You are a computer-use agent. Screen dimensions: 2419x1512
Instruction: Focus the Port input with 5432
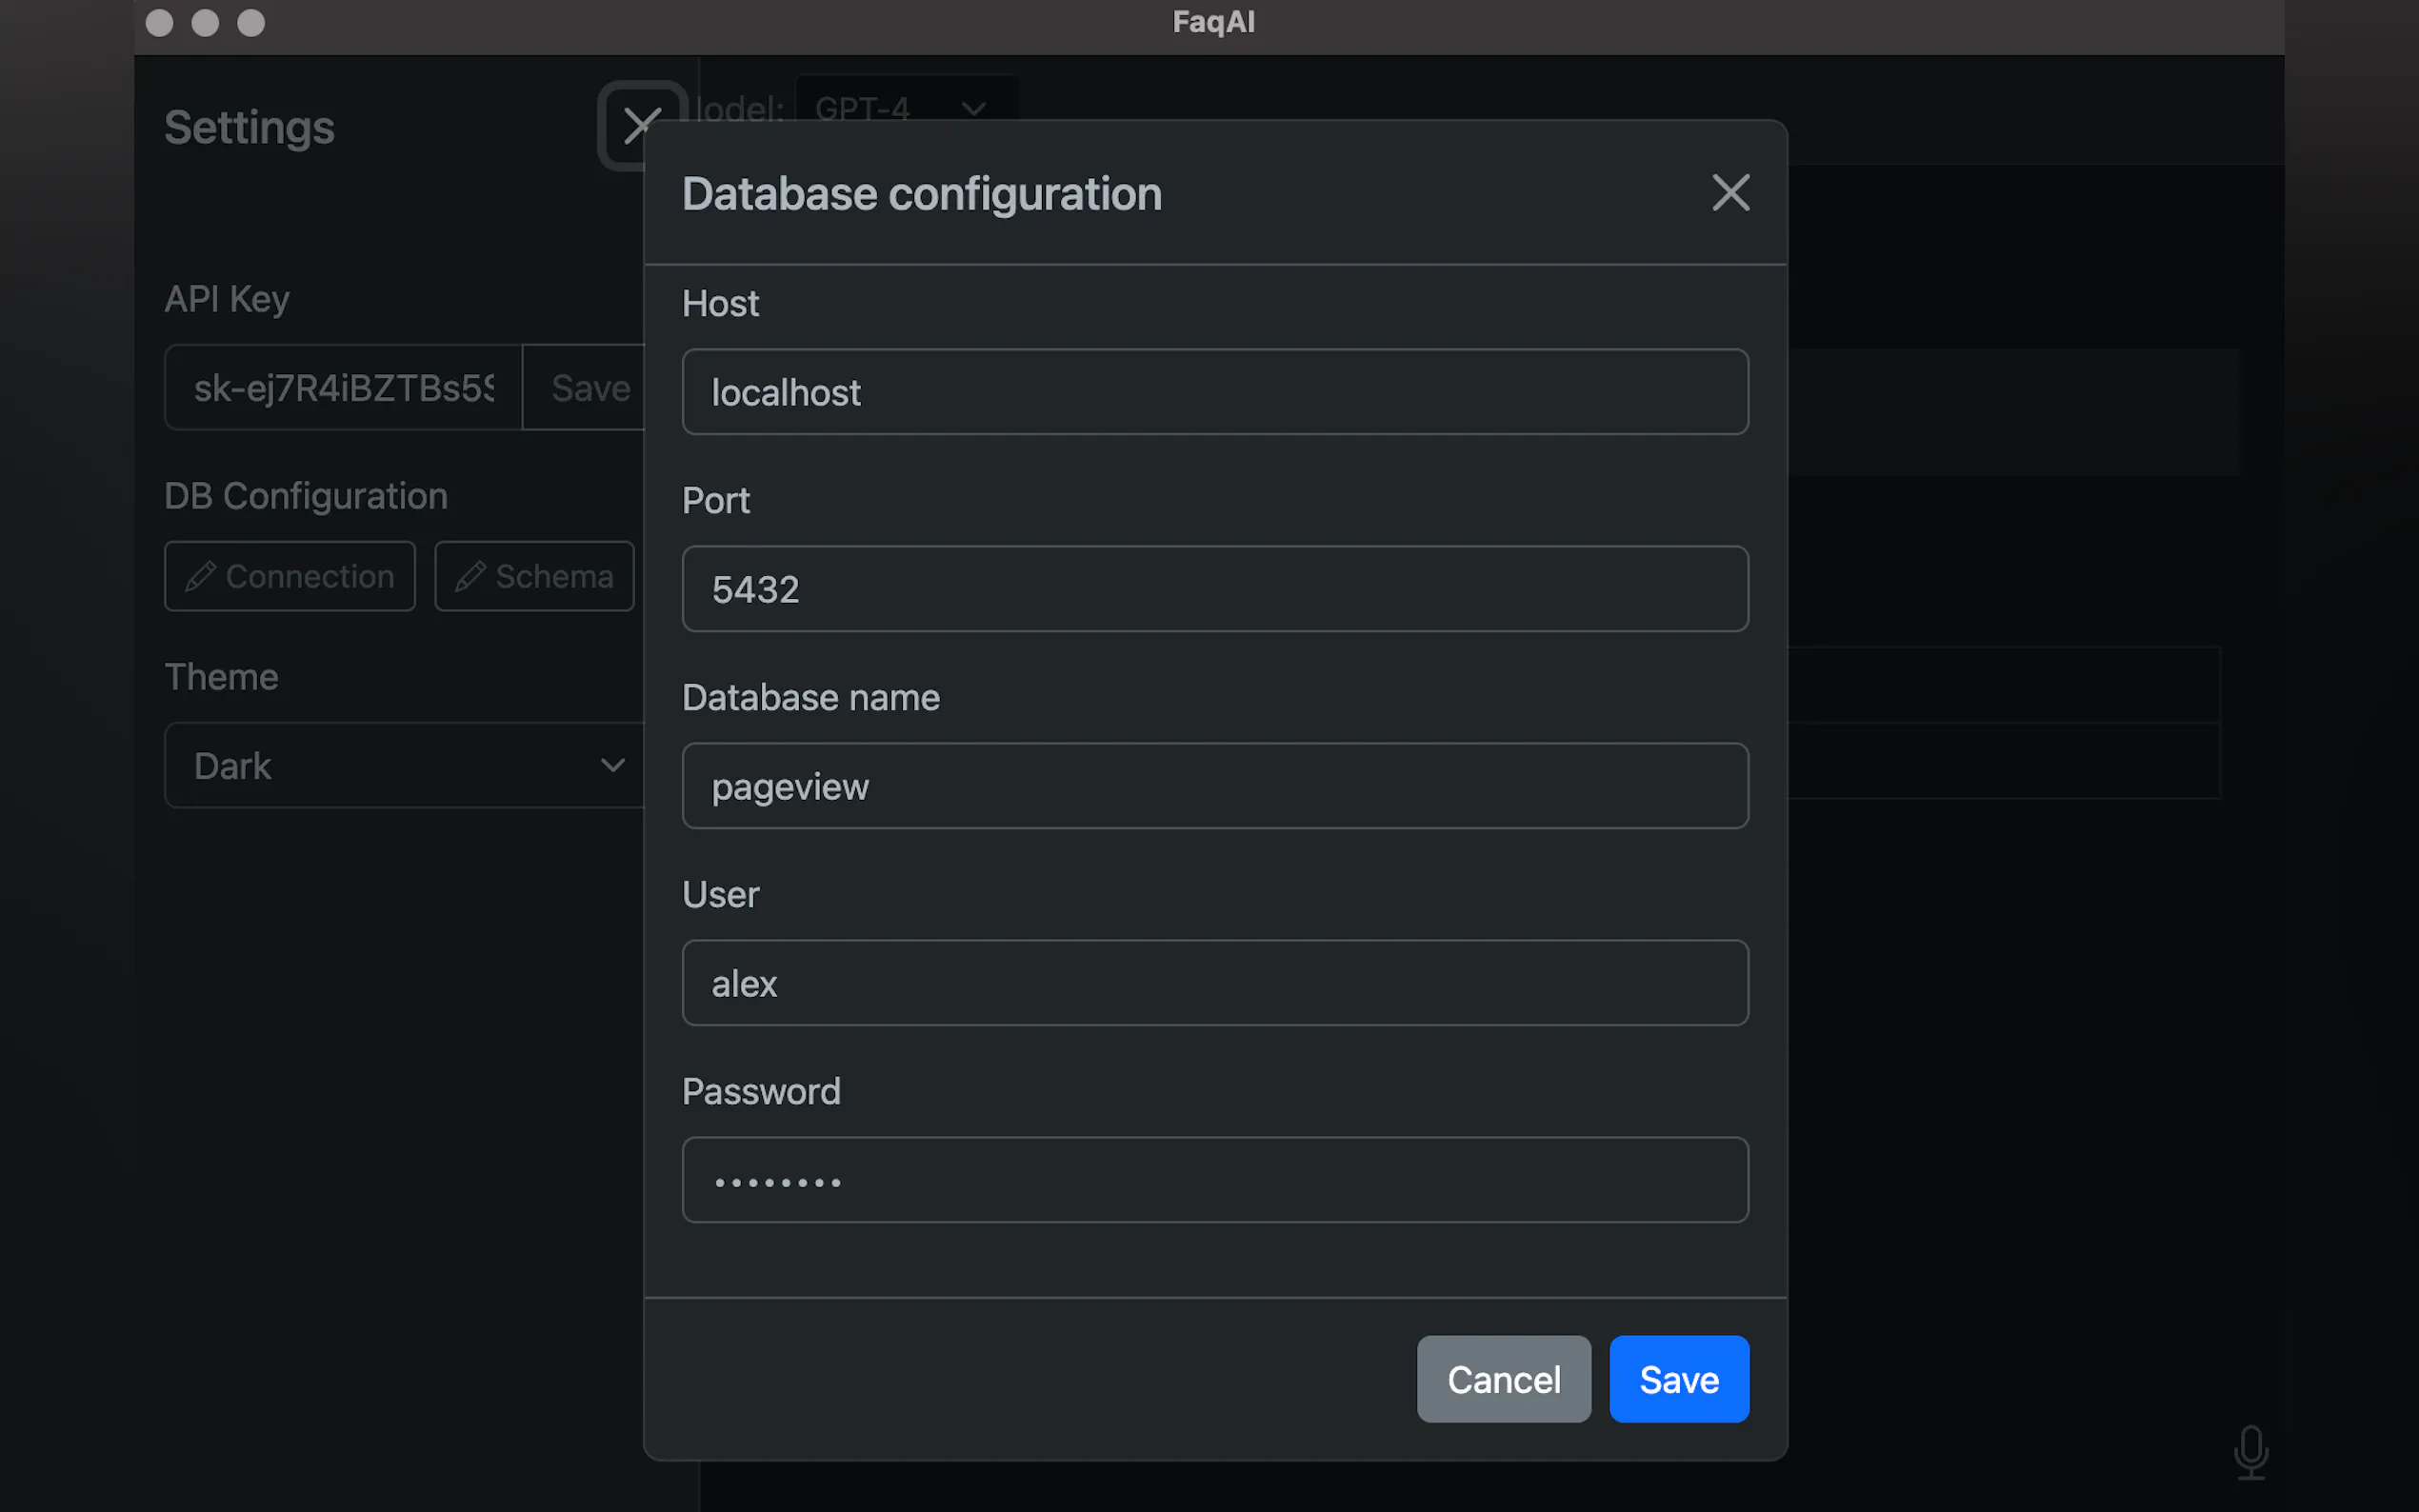coord(1214,589)
